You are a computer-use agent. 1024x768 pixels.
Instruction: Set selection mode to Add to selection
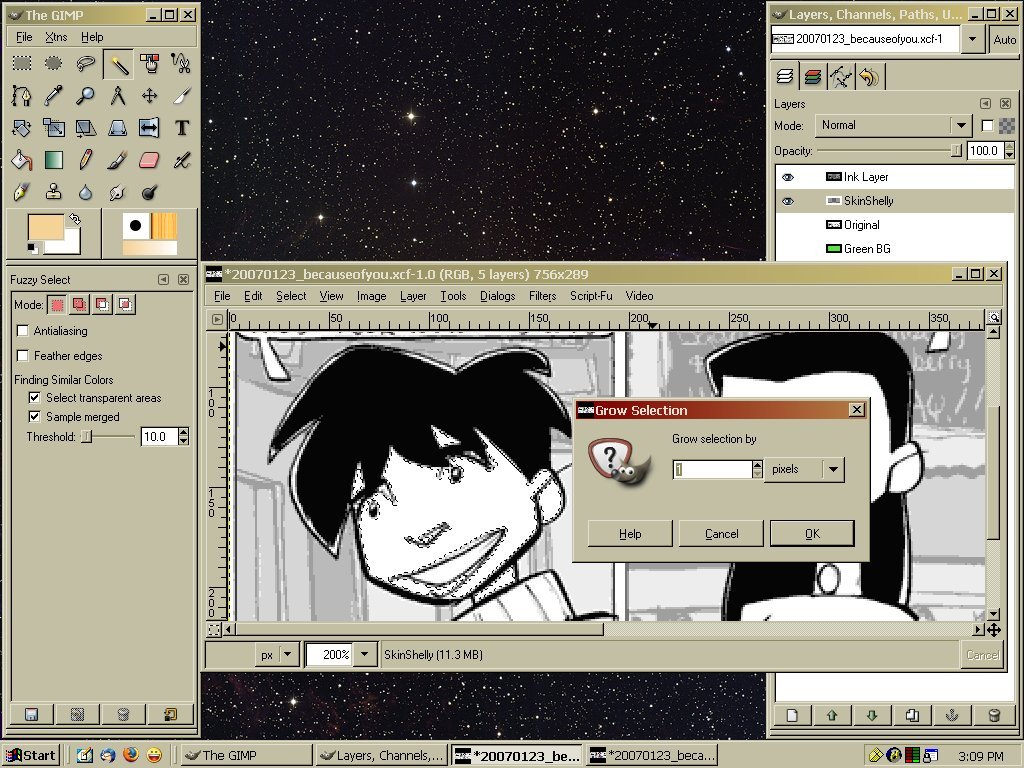click(80, 304)
